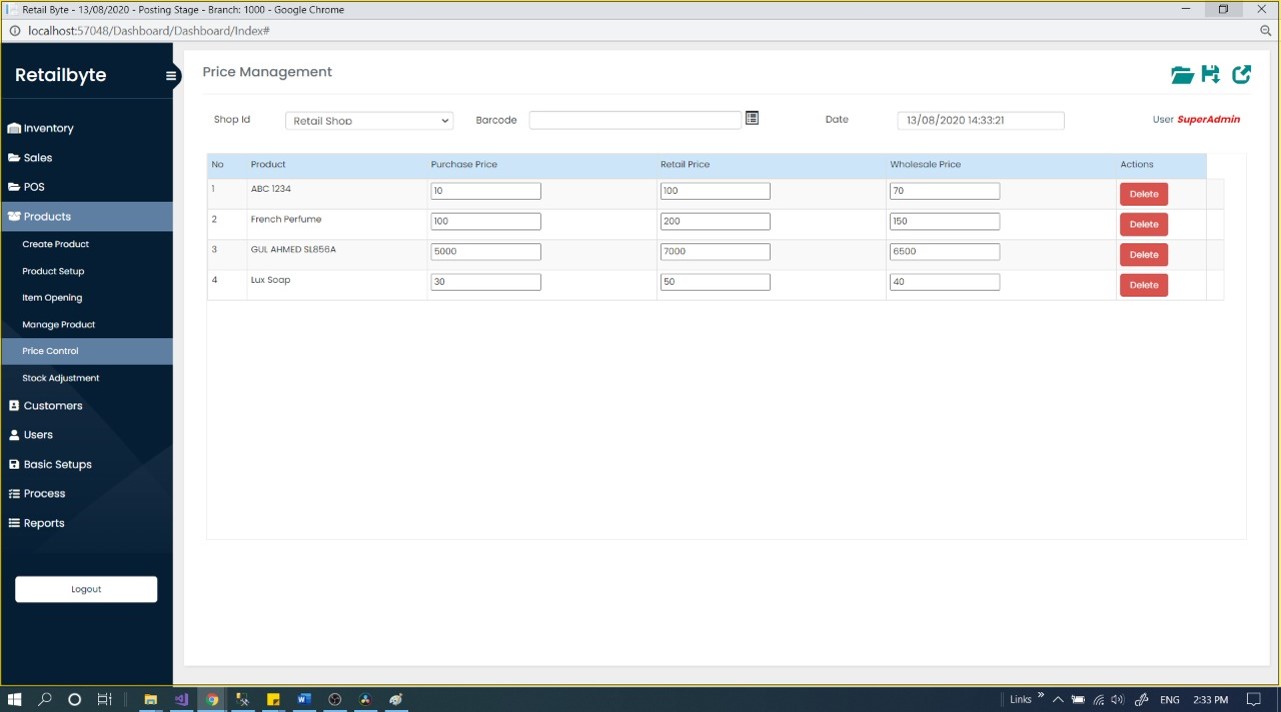The height and width of the screenshot is (712, 1281).
Task: Open the Customers menu
Action: [86, 406]
